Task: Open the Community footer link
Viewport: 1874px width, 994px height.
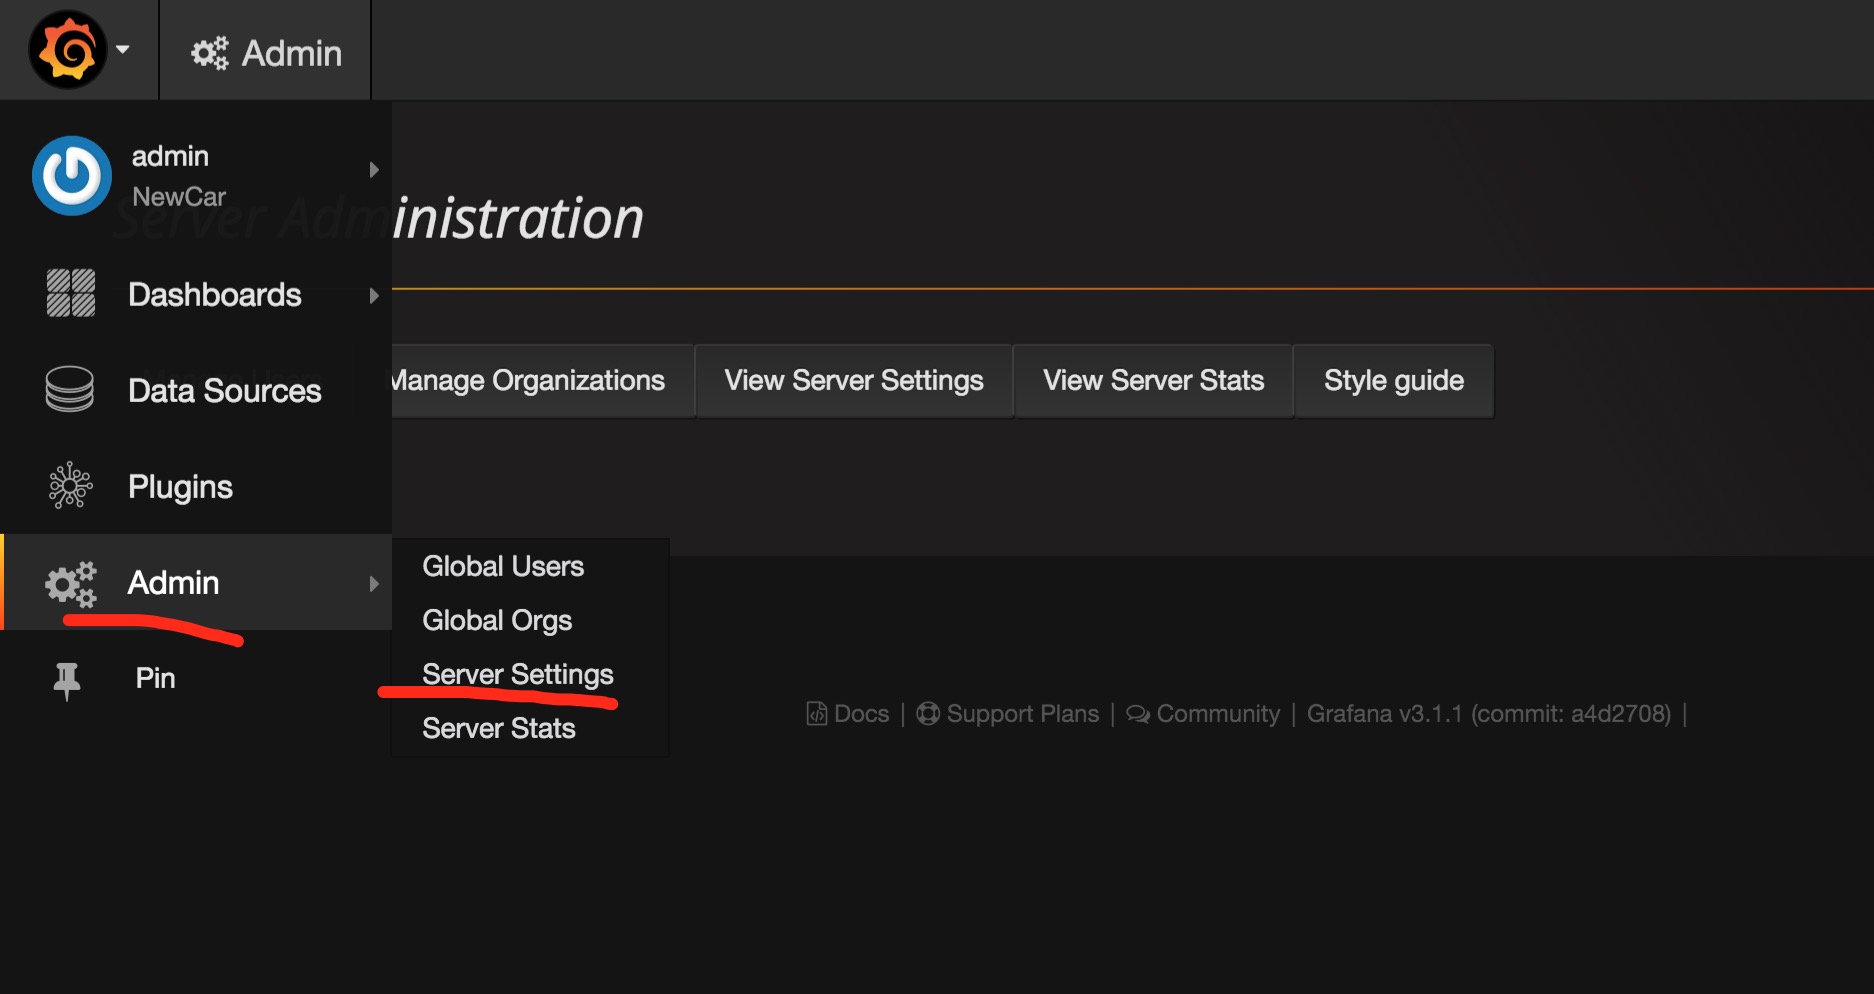Action: tap(1204, 714)
